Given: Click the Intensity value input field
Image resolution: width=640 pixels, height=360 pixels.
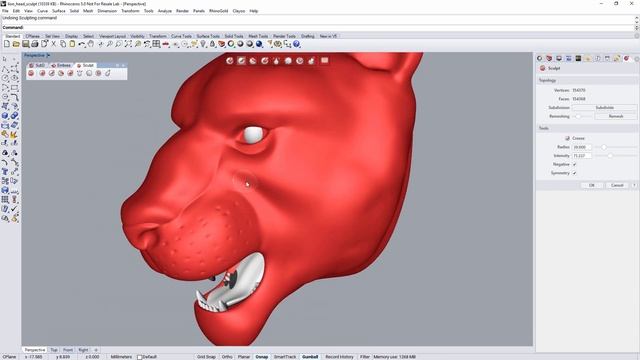Looking at the screenshot, I should (x=582, y=156).
